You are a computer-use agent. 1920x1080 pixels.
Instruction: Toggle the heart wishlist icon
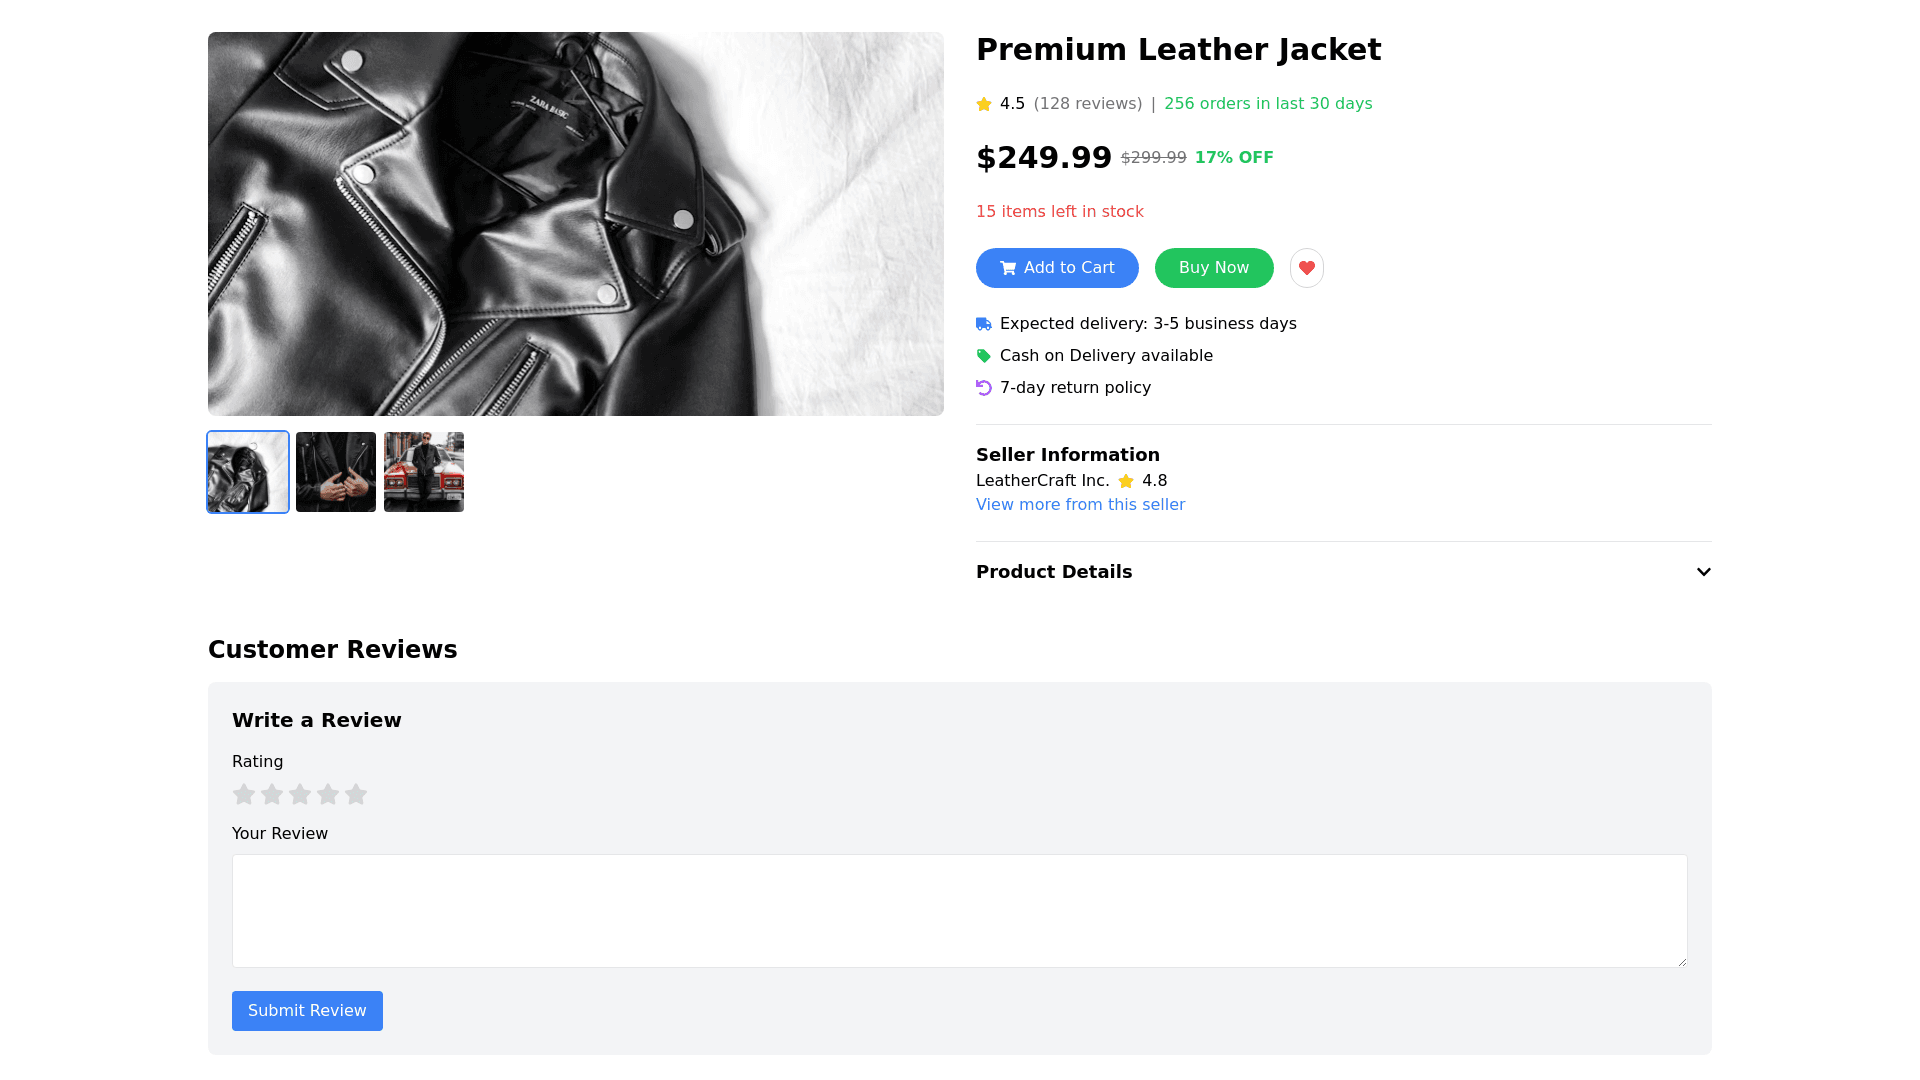[x=1306, y=268]
